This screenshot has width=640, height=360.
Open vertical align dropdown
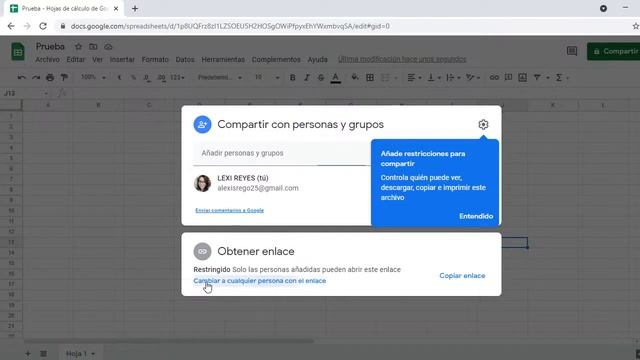point(434,78)
